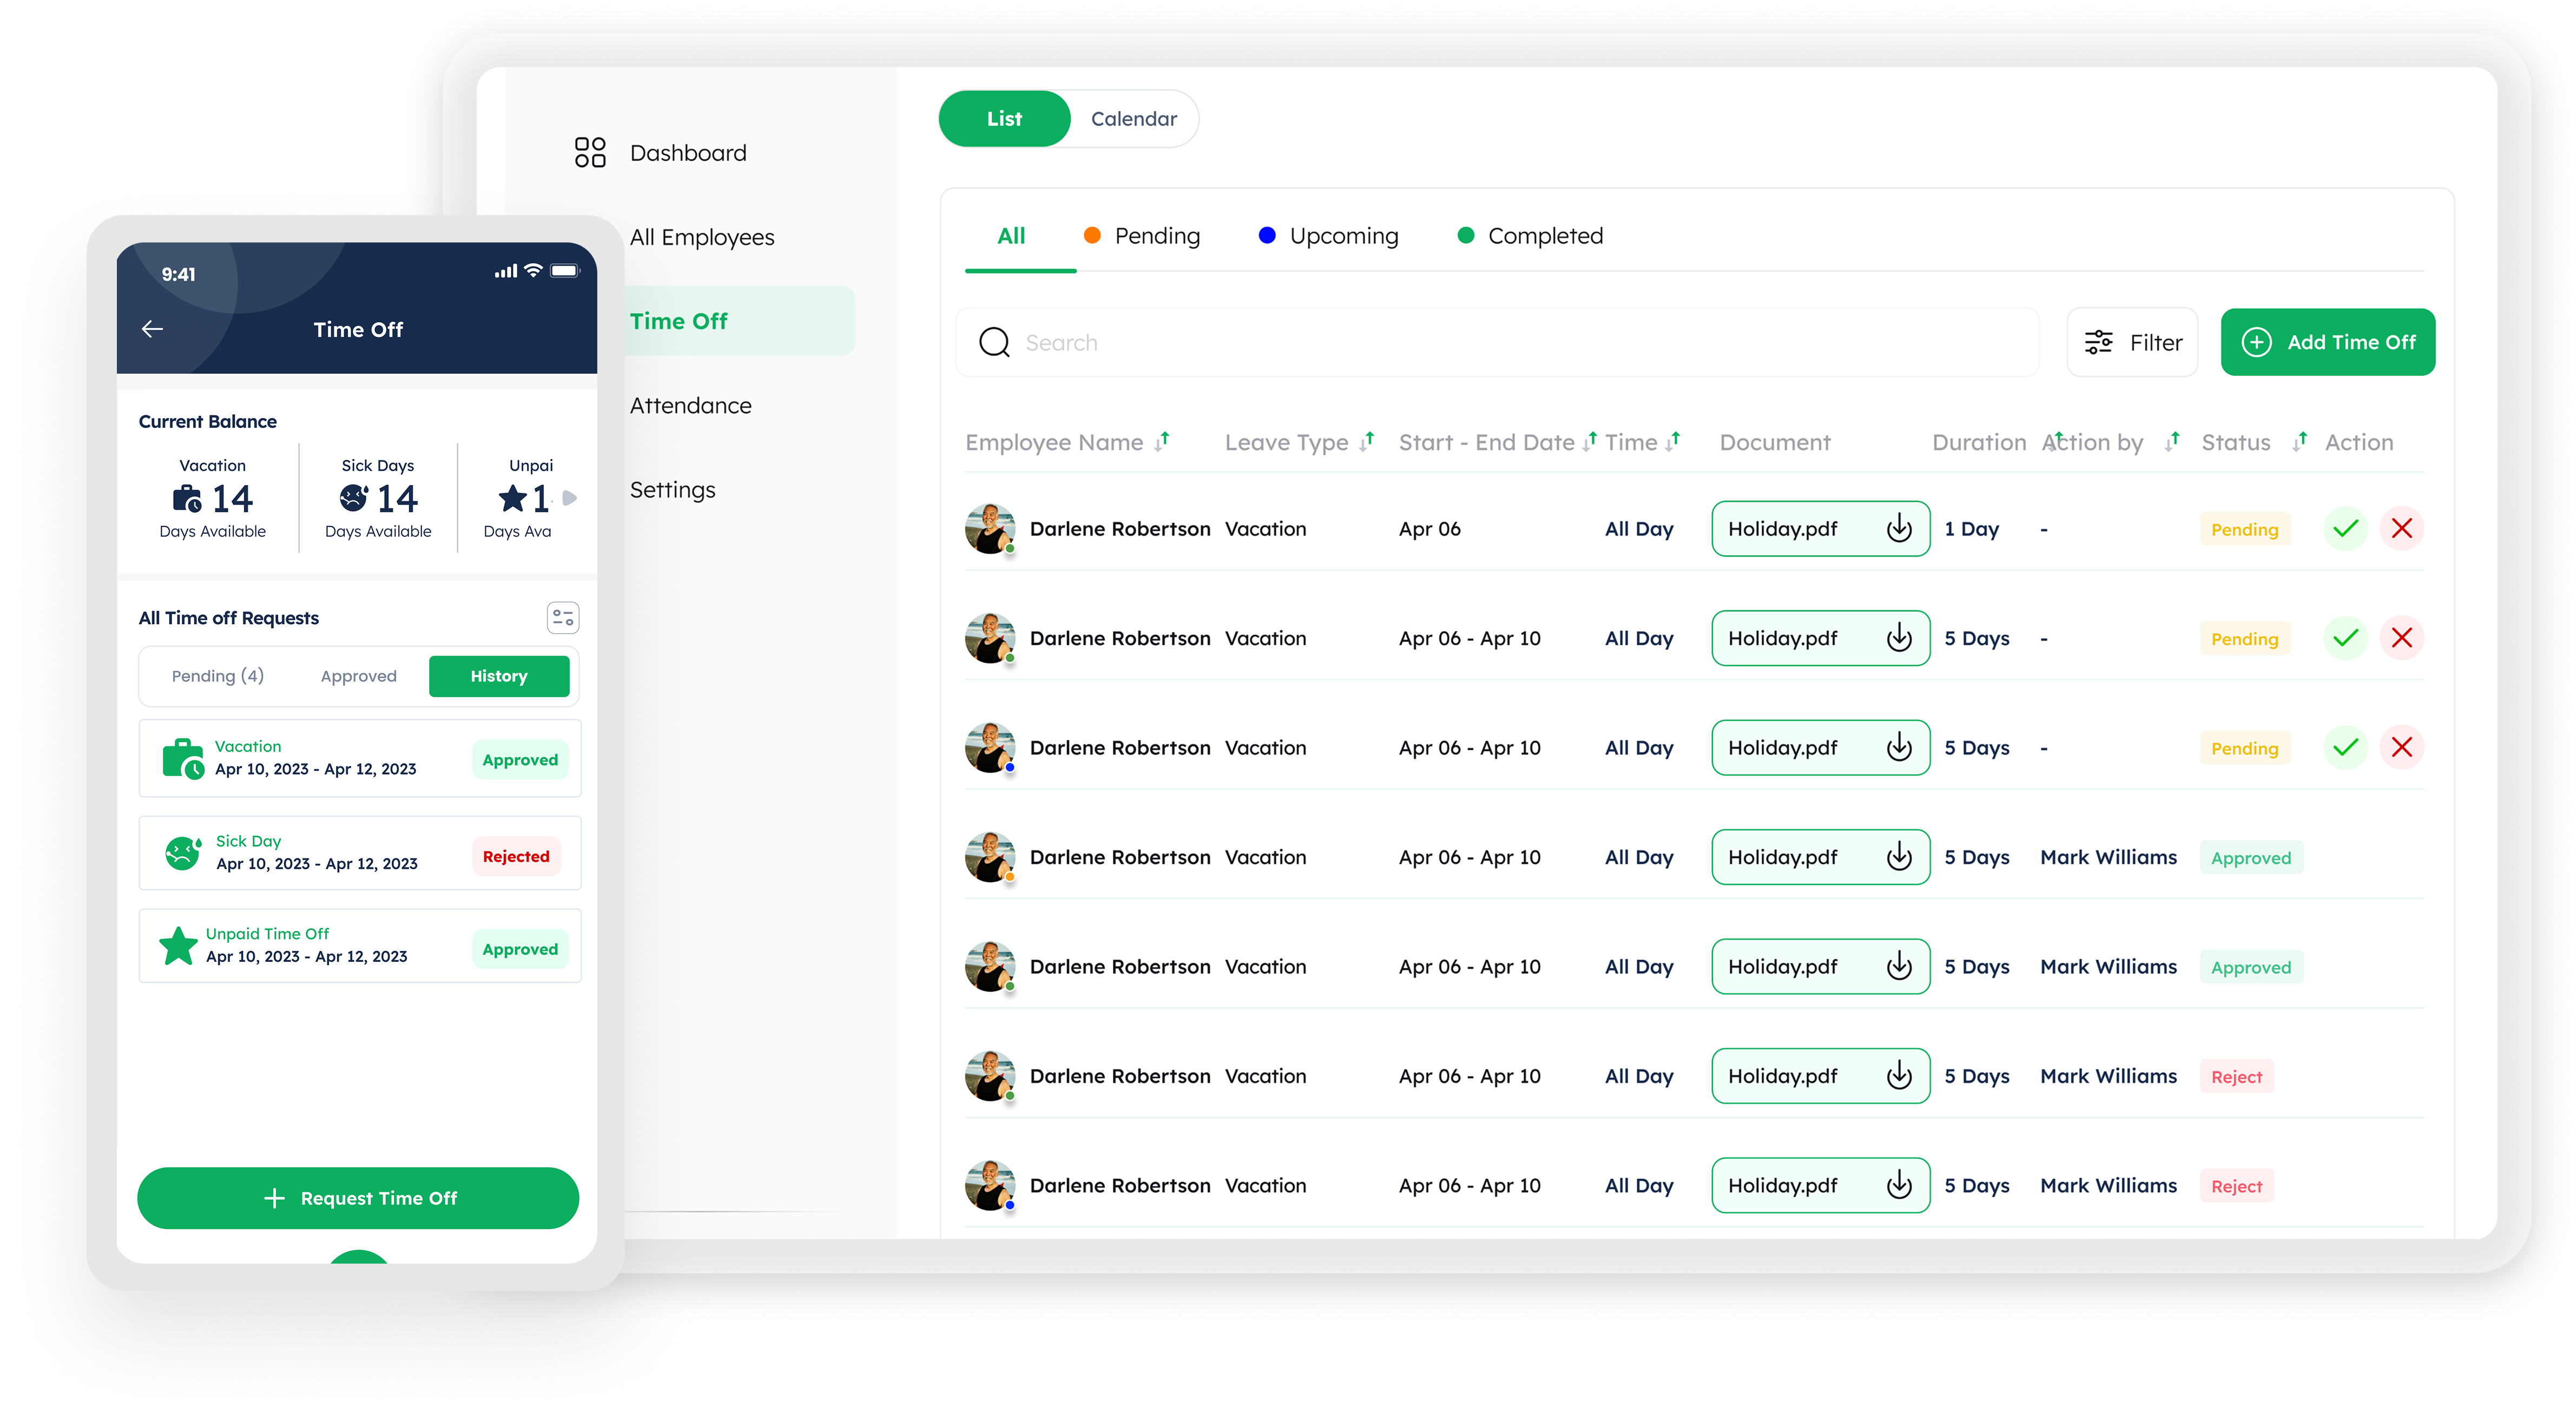Sort by Employee Name column arrow

1162,442
